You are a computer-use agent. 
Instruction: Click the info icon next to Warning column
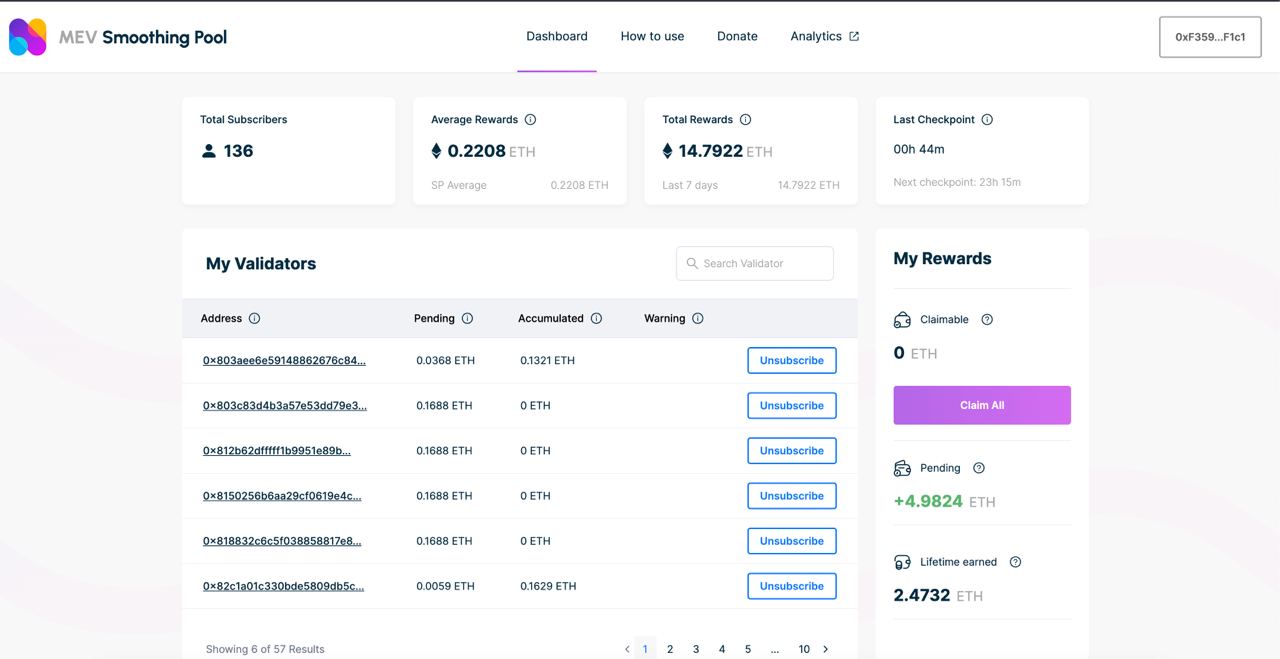pyautogui.click(x=698, y=319)
